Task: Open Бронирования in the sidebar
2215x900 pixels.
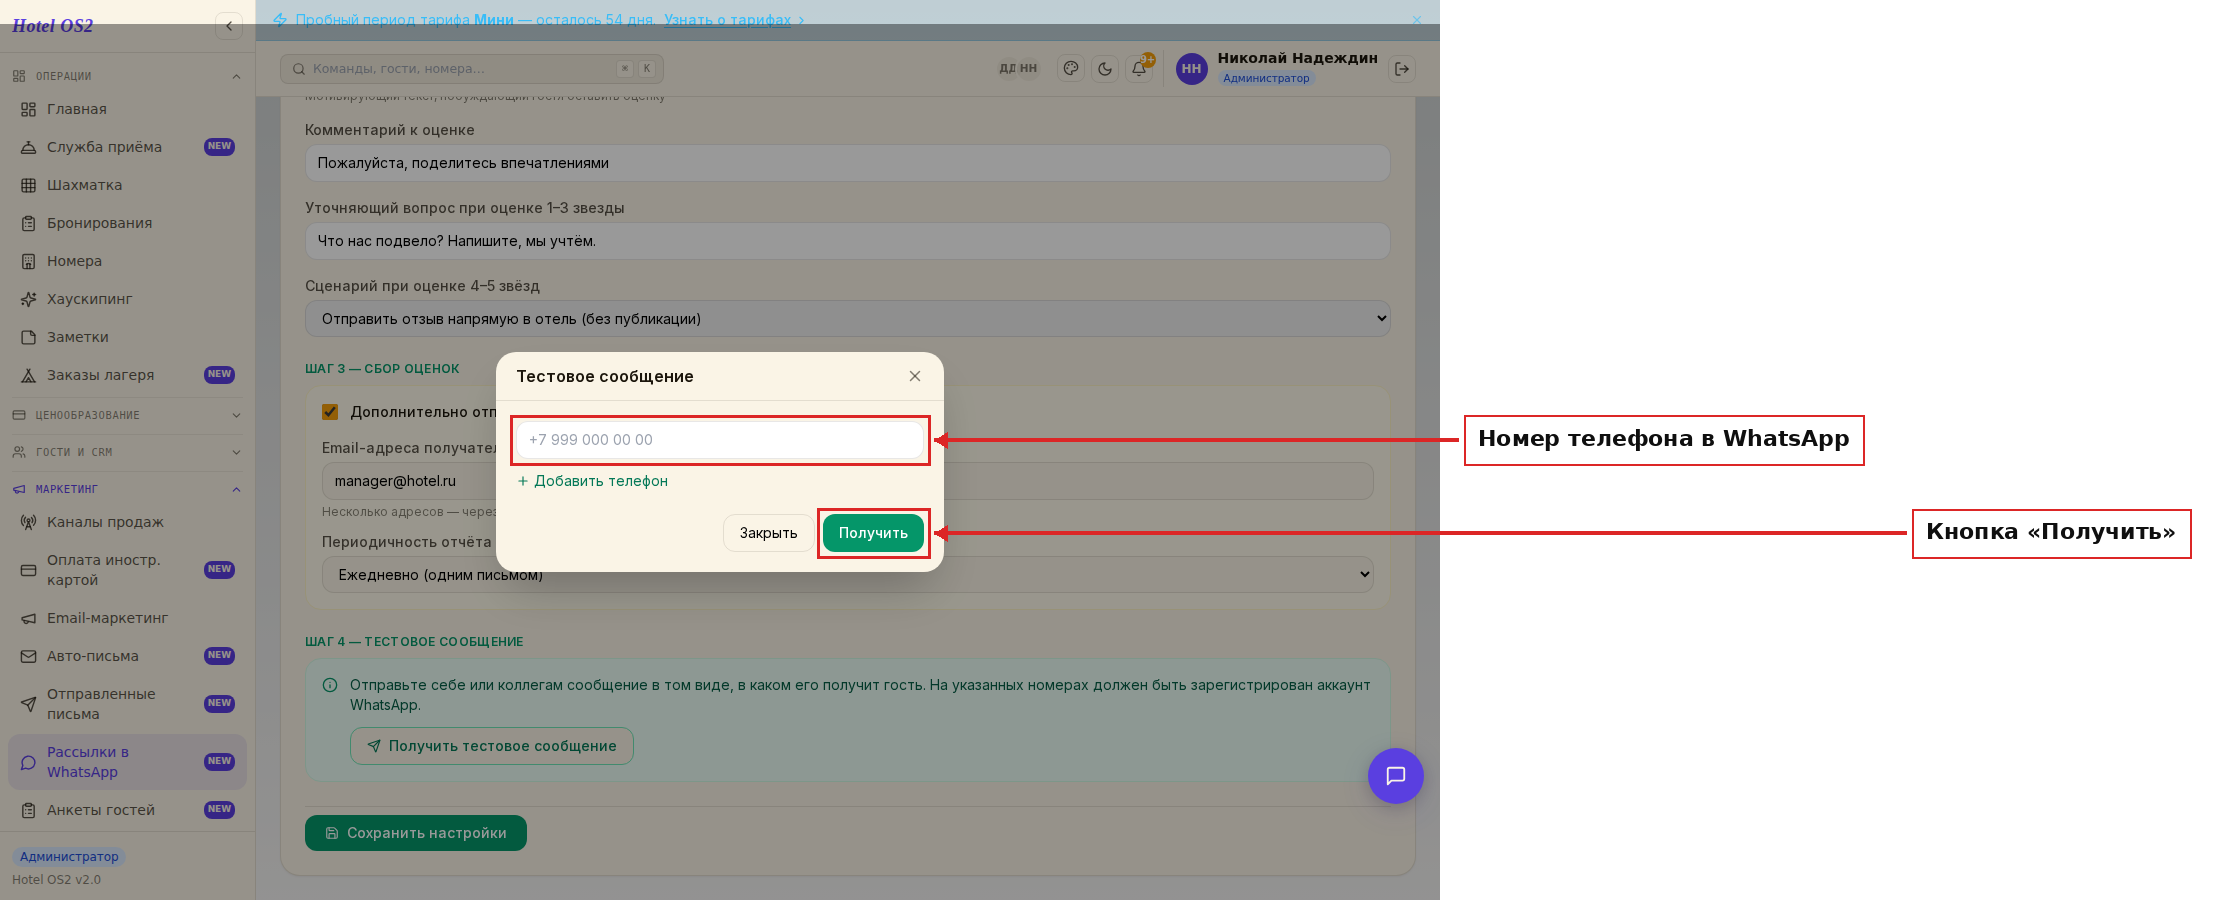Action: coord(127,223)
